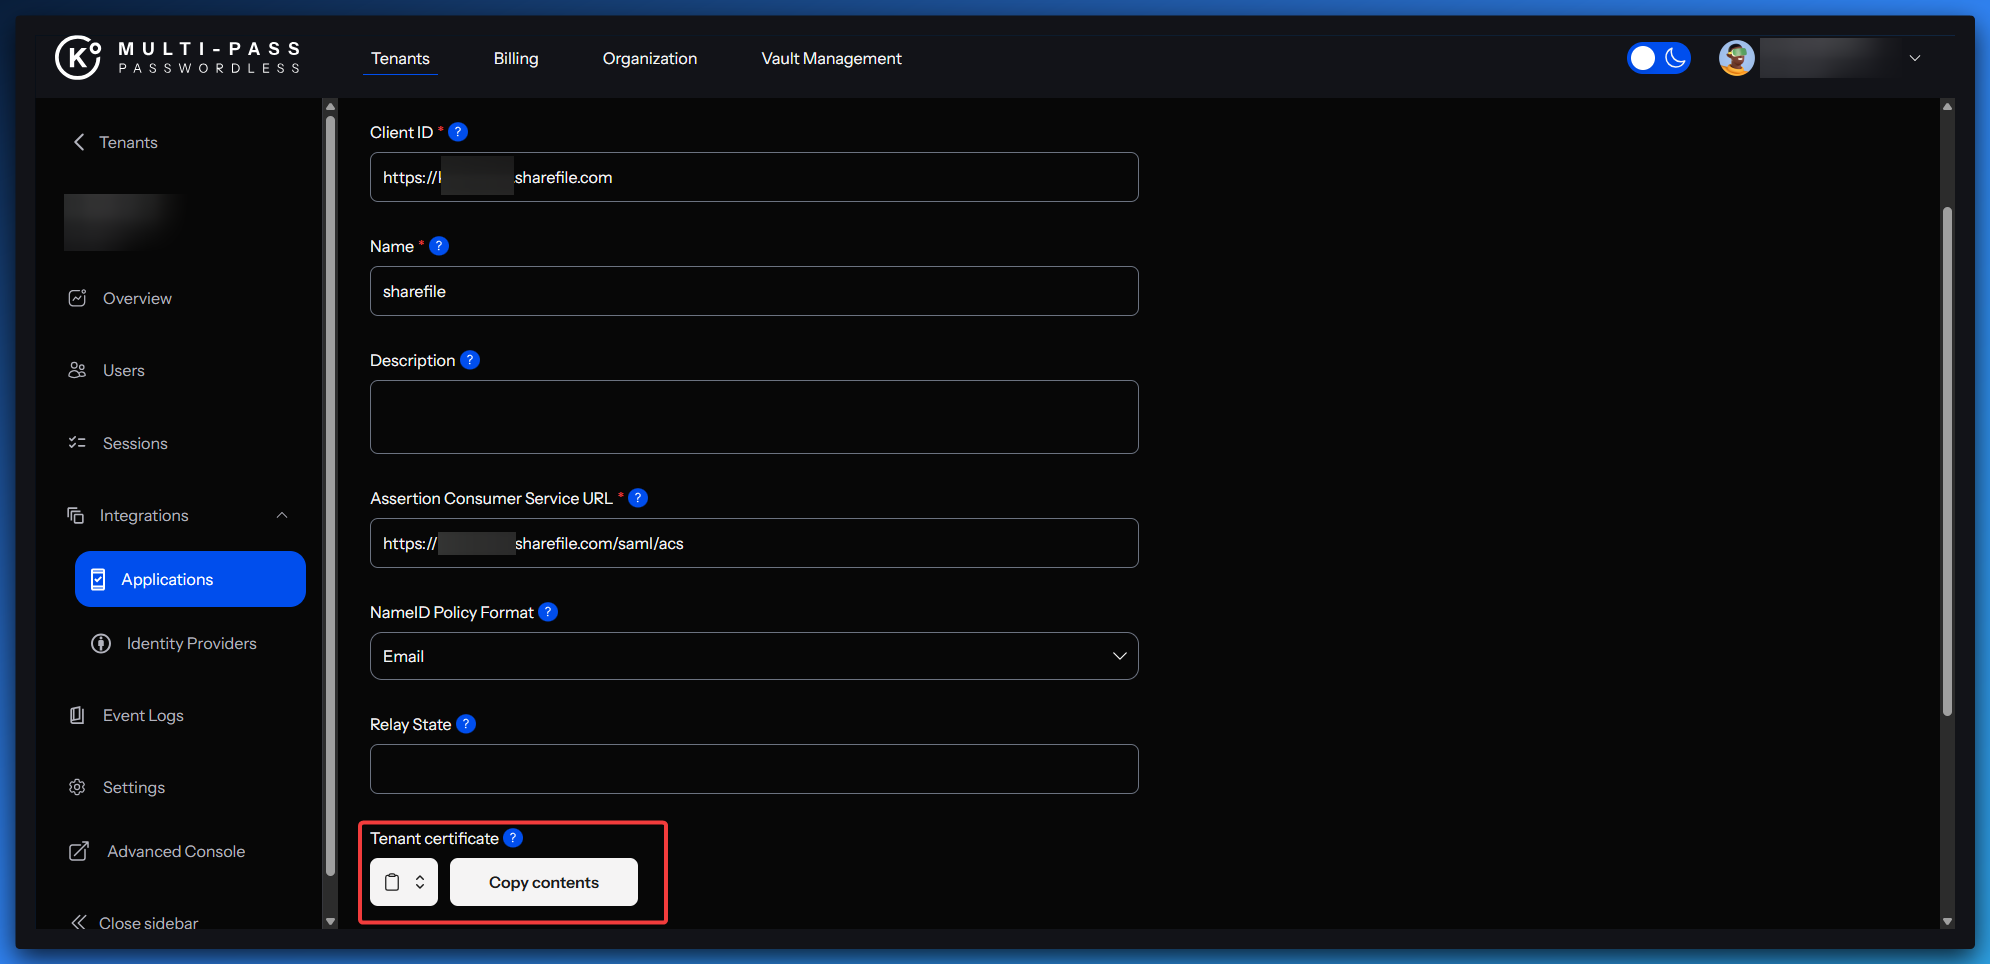
Task: Open the Vault Management tab
Action: click(831, 58)
